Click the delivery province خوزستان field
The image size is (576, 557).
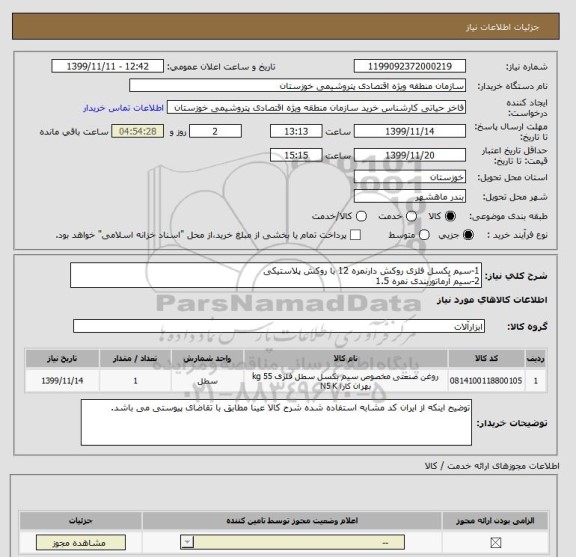click(410, 177)
